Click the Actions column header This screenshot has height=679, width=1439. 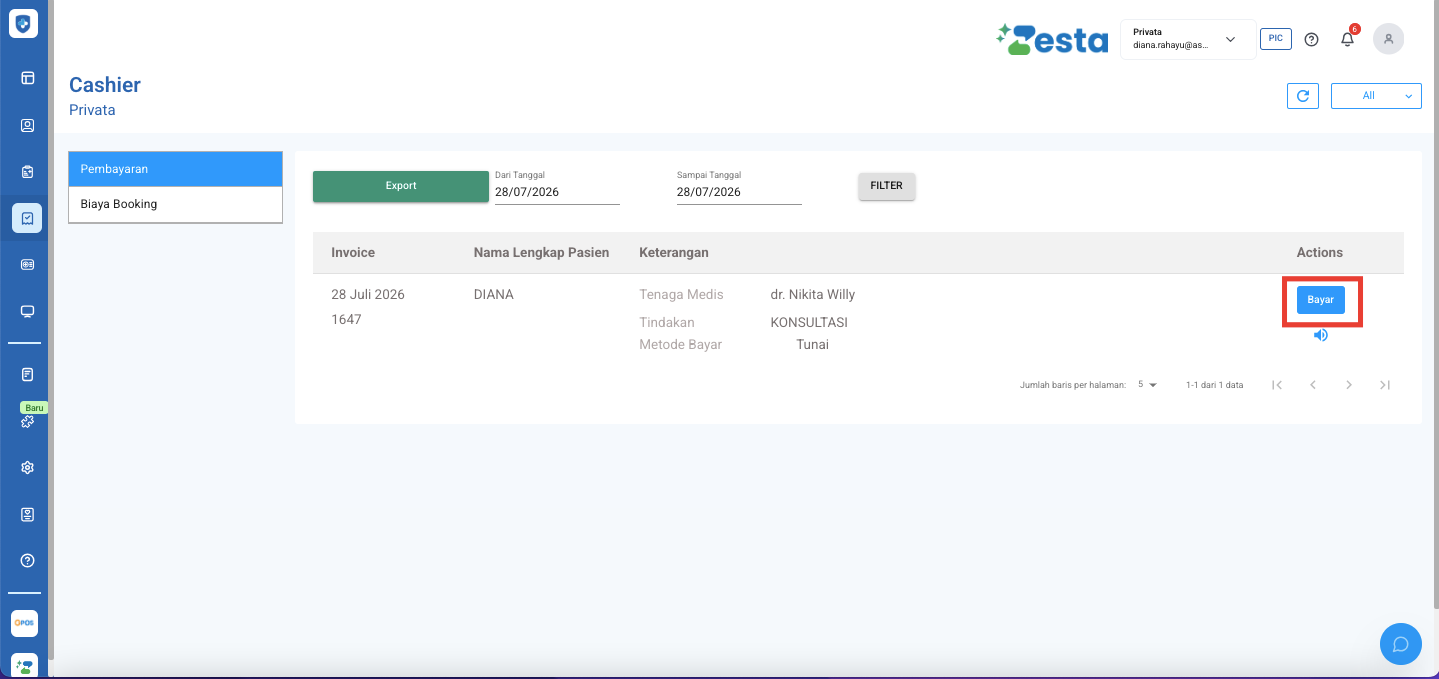[1320, 253]
